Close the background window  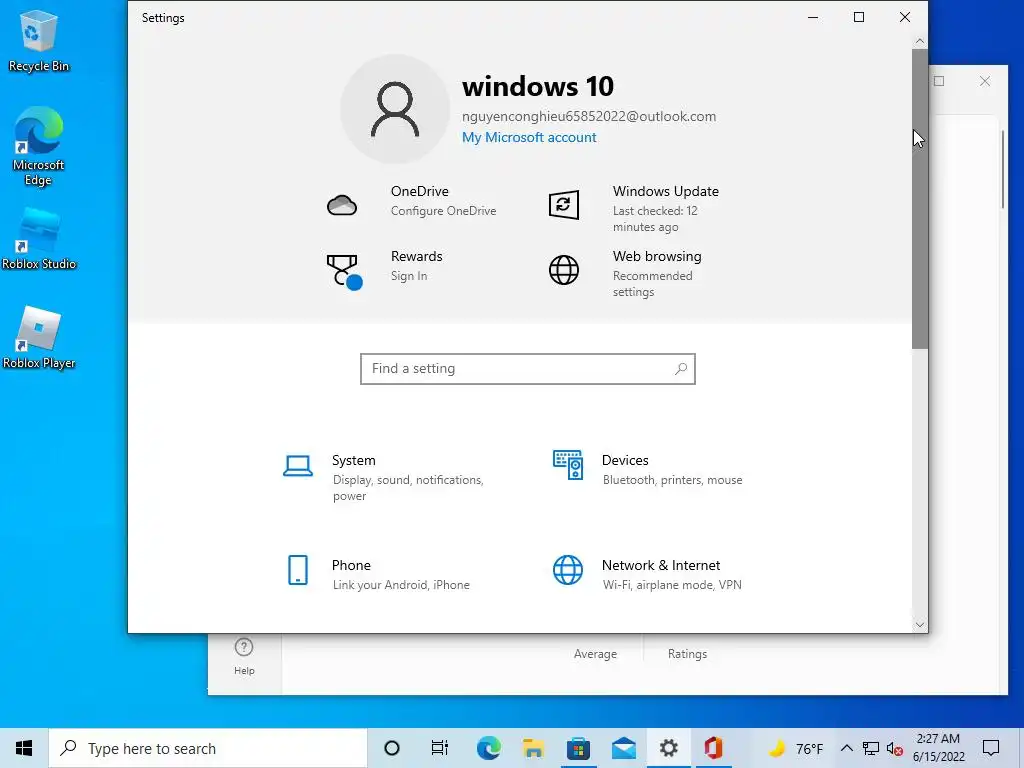pyautogui.click(x=985, y=81)
